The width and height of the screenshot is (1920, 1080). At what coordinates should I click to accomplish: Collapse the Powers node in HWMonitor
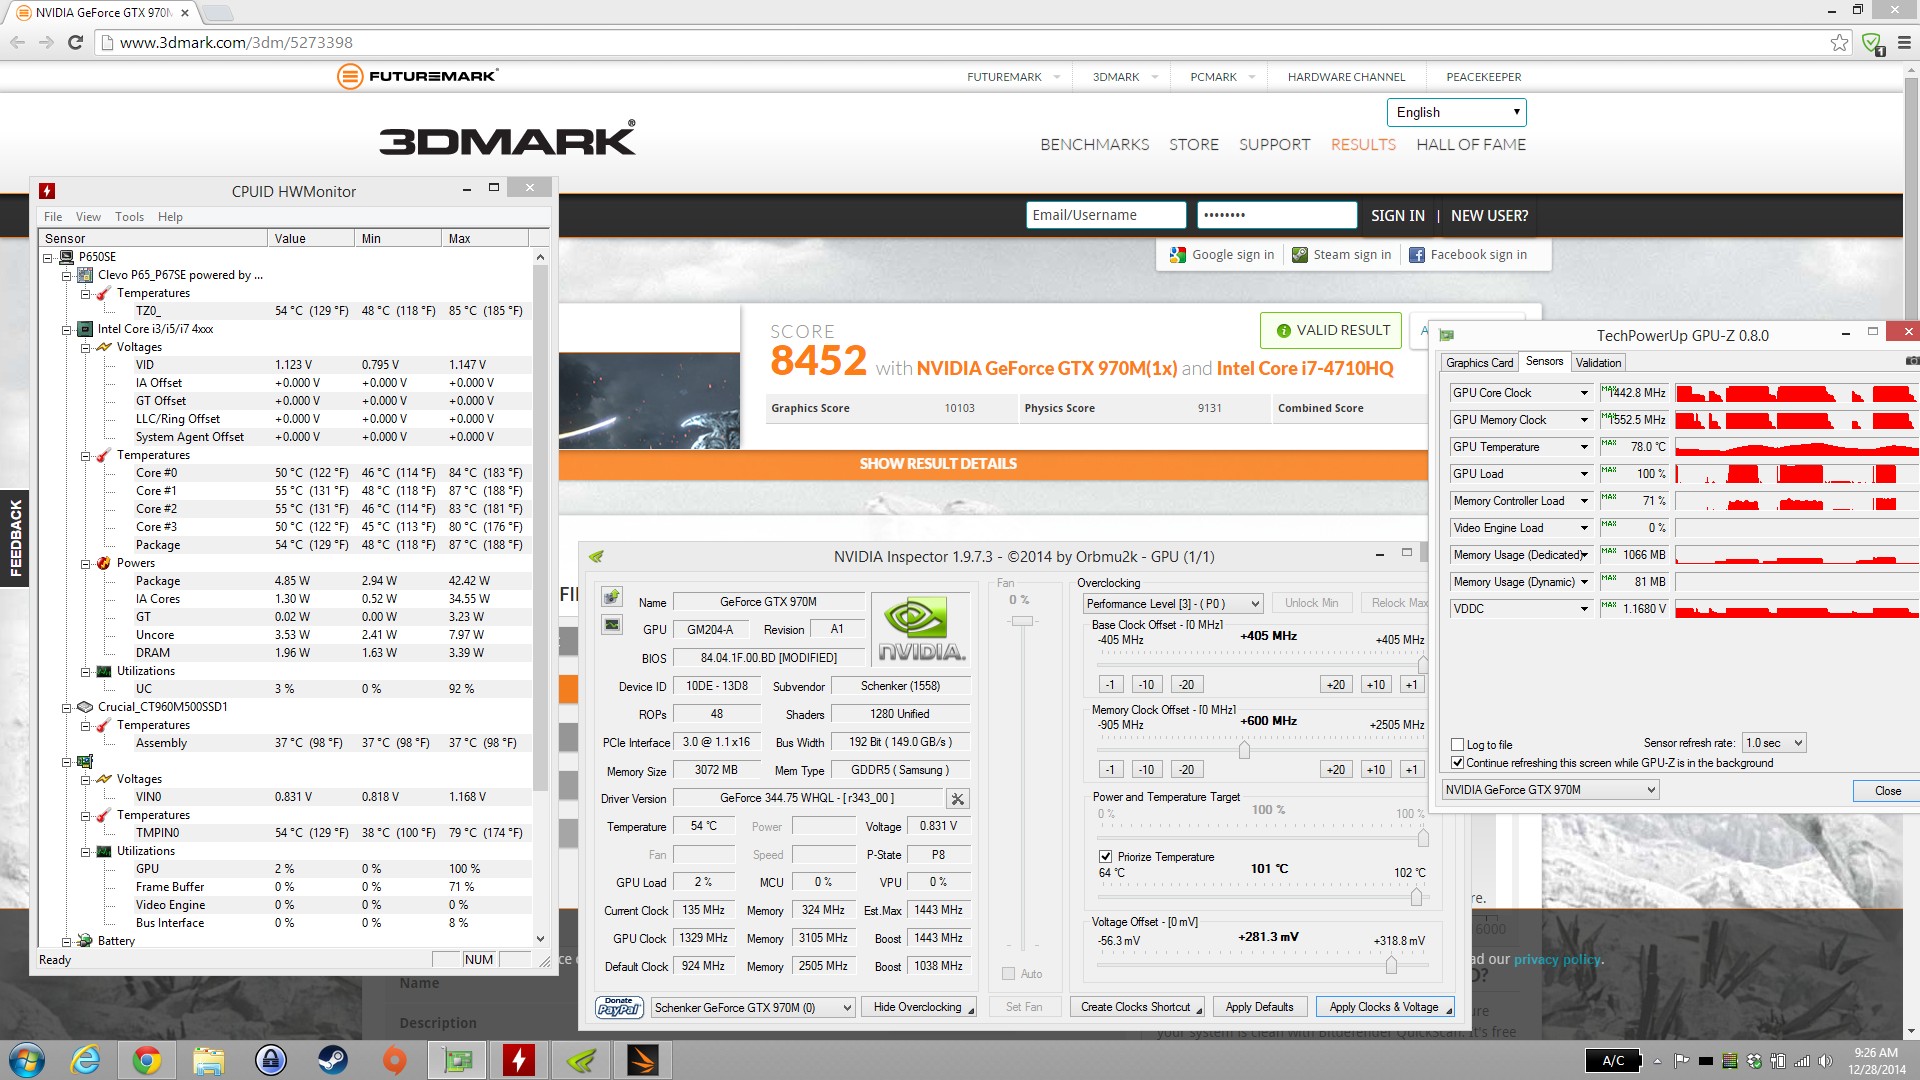(86, 563)
